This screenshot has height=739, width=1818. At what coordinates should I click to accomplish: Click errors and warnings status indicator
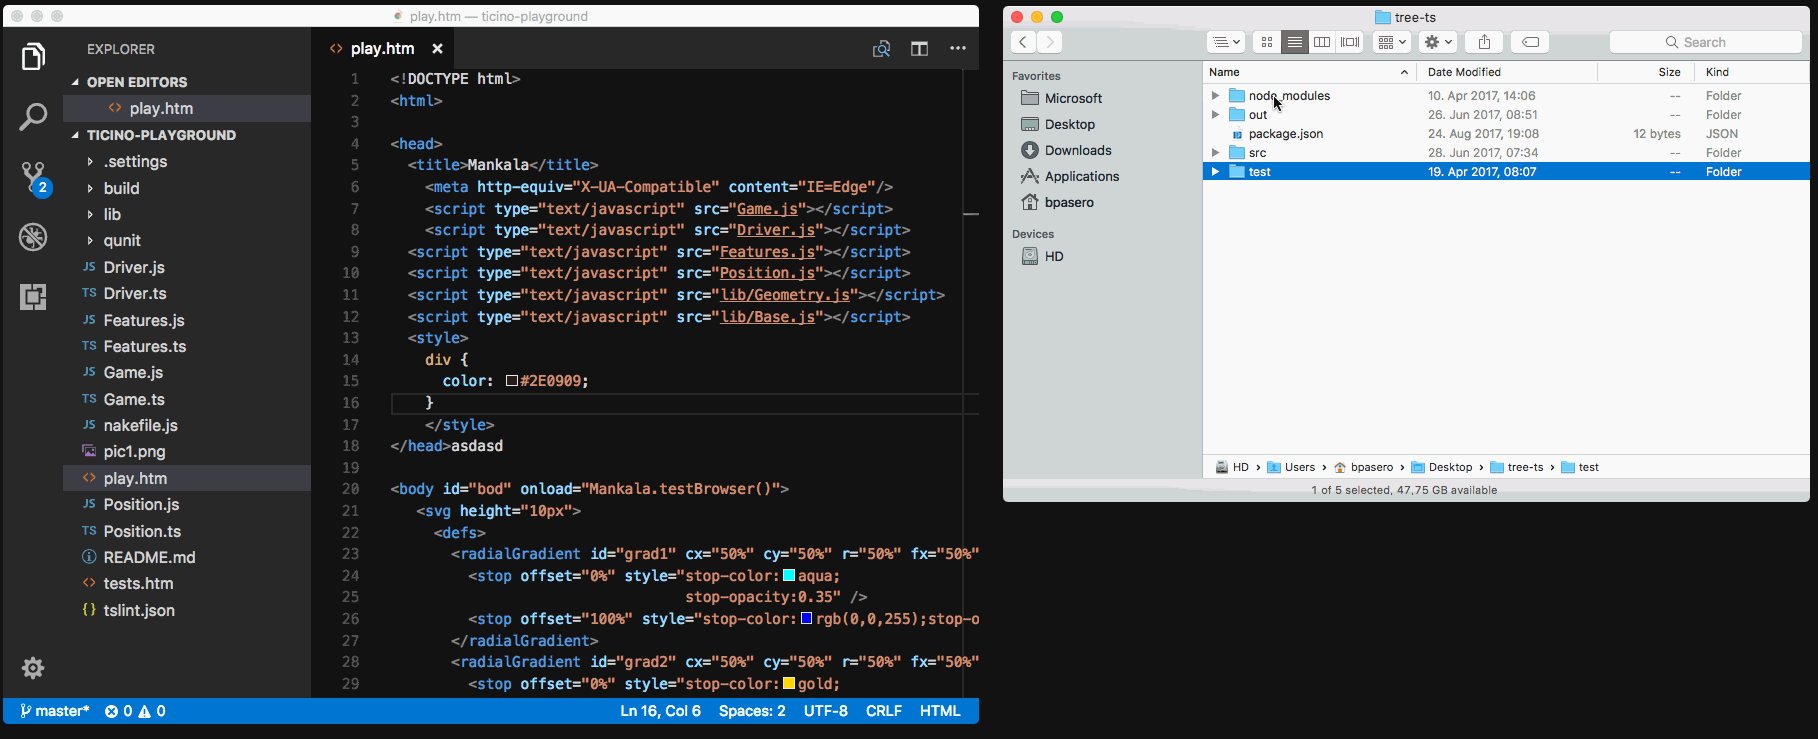coord(135,711)
